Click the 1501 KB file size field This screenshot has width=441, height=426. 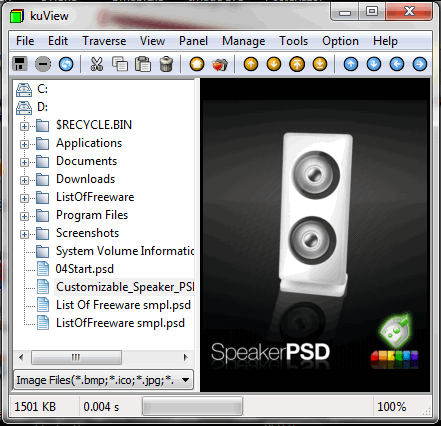tap(44, 406)
